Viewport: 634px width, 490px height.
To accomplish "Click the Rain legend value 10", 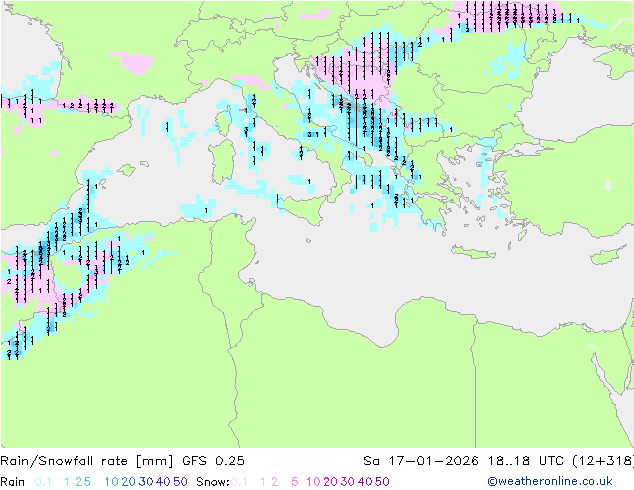I will 111,482.
